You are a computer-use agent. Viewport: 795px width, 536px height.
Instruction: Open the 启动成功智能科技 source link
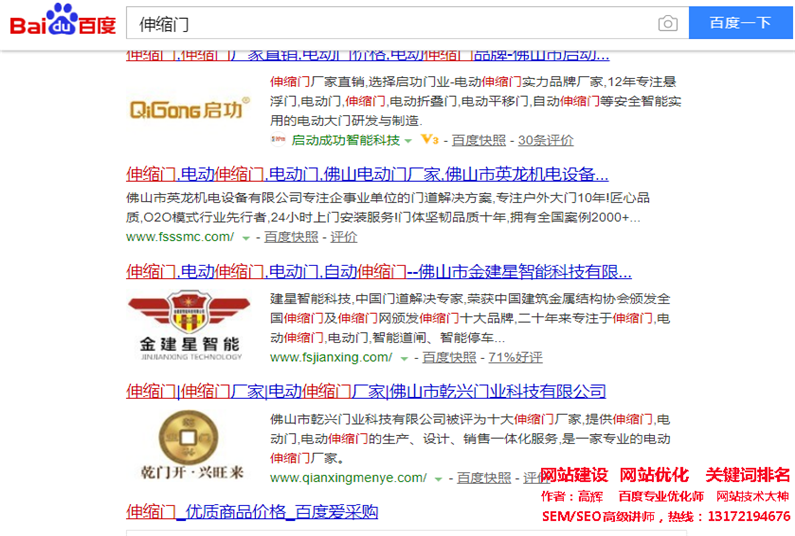(x=345, y=140)
